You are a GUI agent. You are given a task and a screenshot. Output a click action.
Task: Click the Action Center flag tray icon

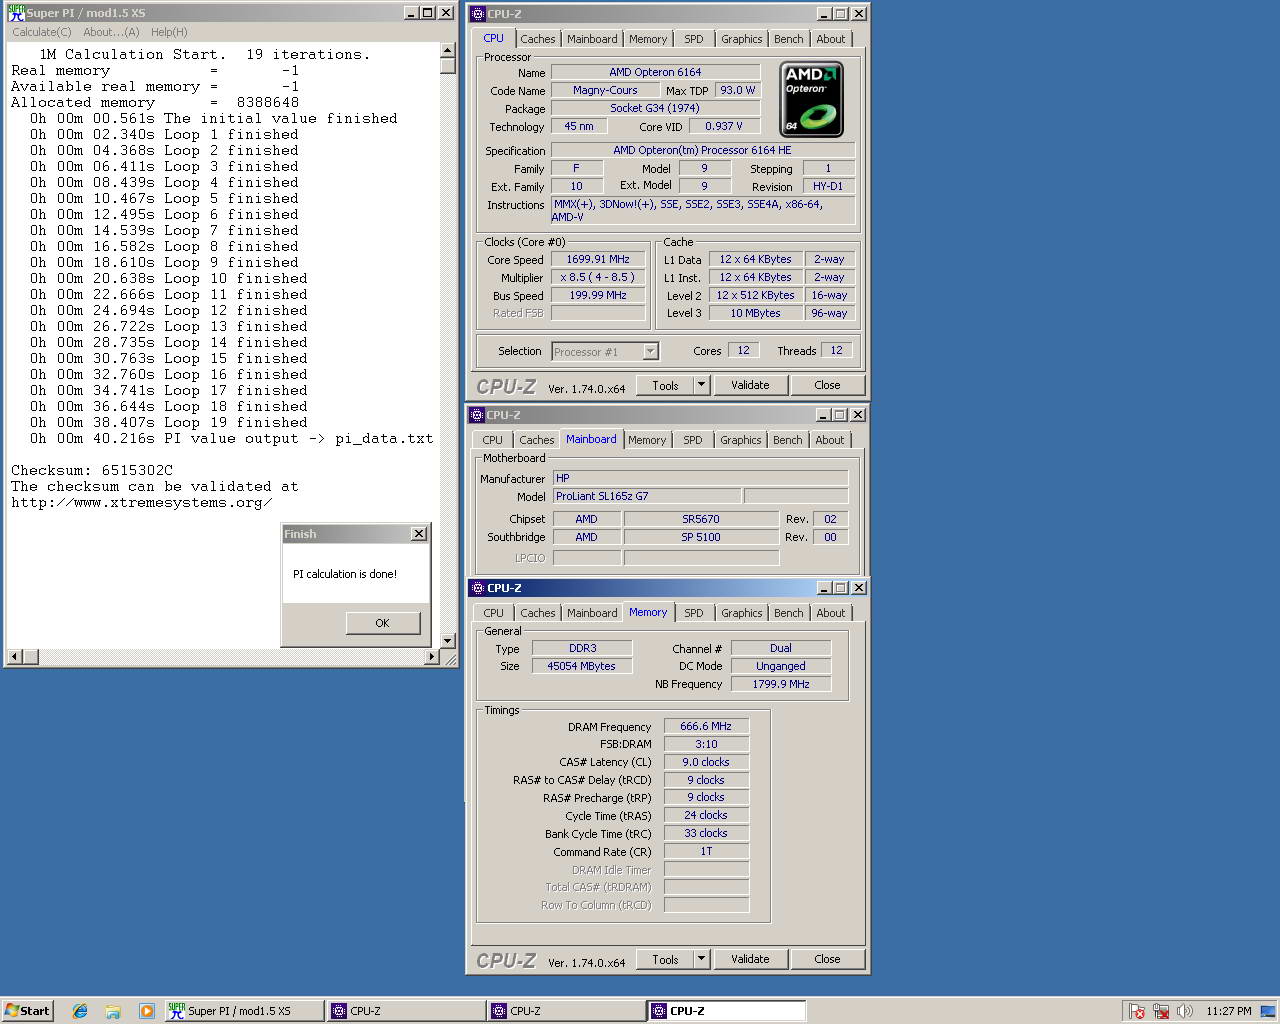click(1136, 1011)
